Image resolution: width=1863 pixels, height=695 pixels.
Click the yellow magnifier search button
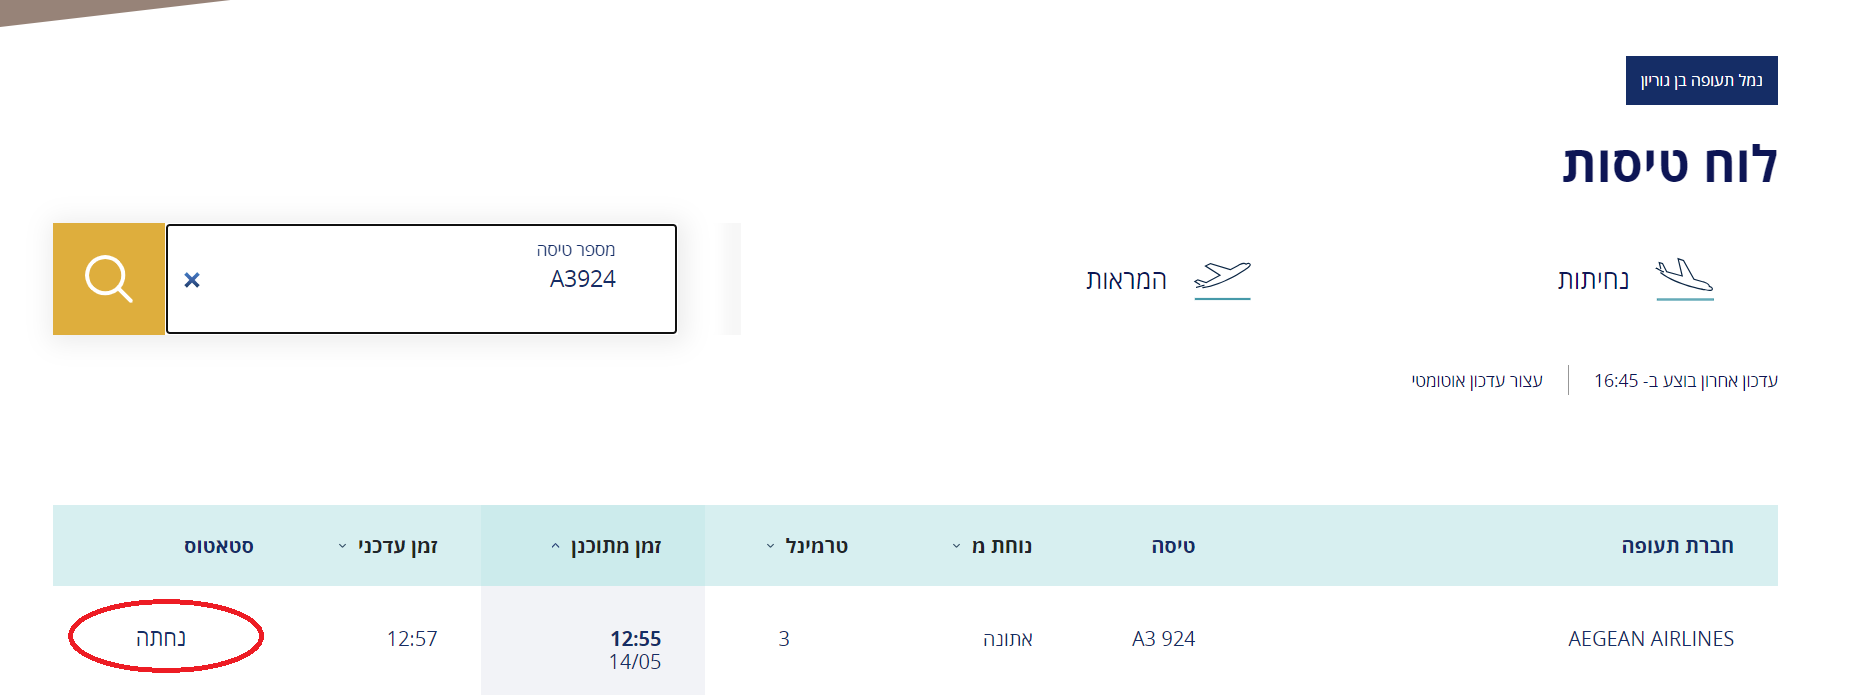tap(109, 279)
